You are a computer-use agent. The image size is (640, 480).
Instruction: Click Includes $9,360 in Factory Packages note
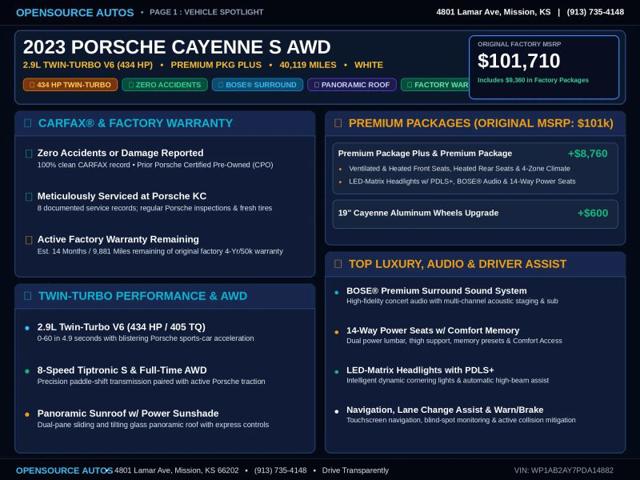click(533, 80)
